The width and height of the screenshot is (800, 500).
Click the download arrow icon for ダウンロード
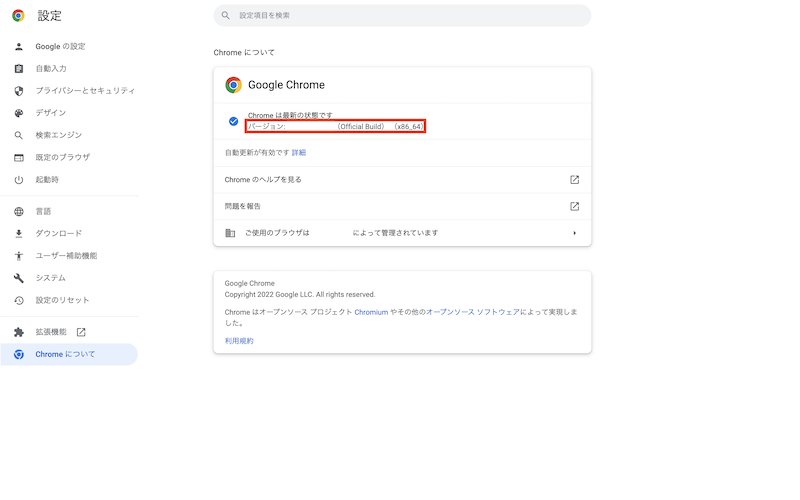click(x=19, y=234)
